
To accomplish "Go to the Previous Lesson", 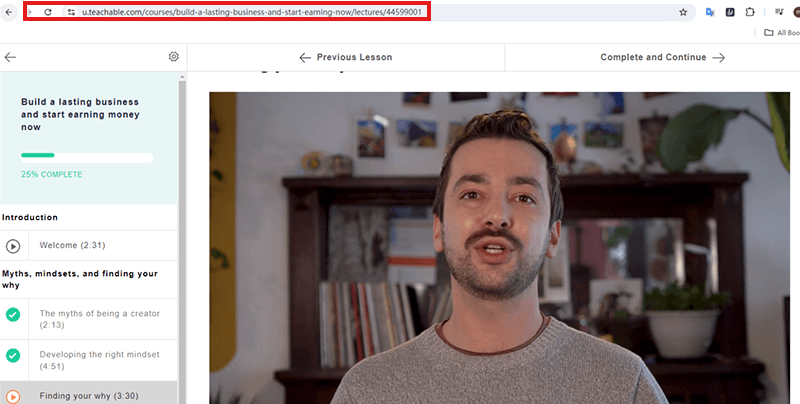I will (346, 57).
